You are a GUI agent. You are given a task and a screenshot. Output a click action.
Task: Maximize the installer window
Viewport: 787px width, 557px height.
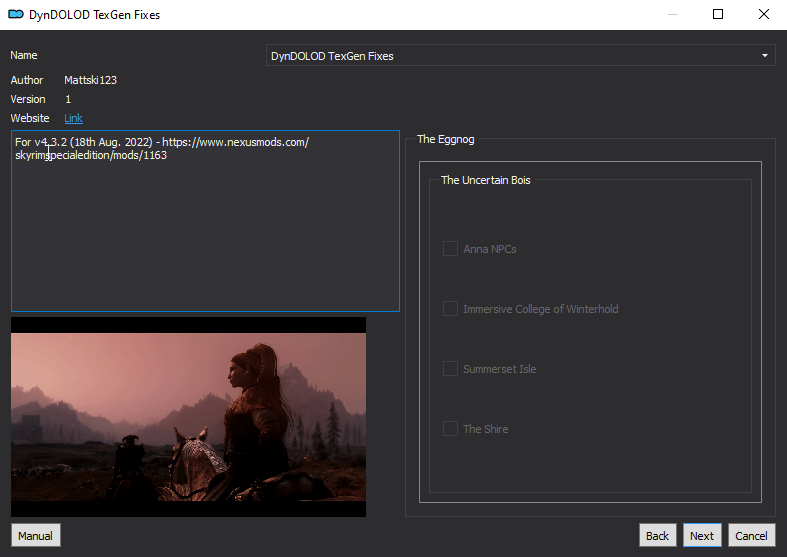pyautogui.click(x=718, y=14)
